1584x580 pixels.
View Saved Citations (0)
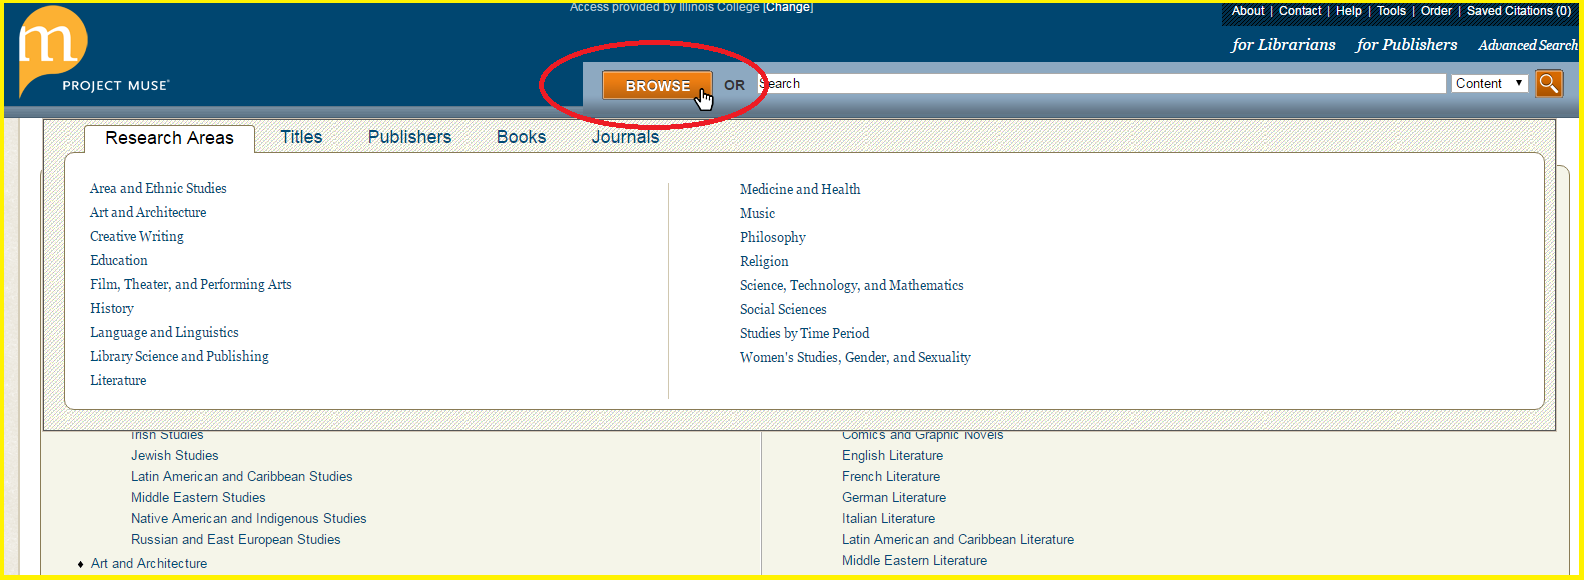point(1519,11)
